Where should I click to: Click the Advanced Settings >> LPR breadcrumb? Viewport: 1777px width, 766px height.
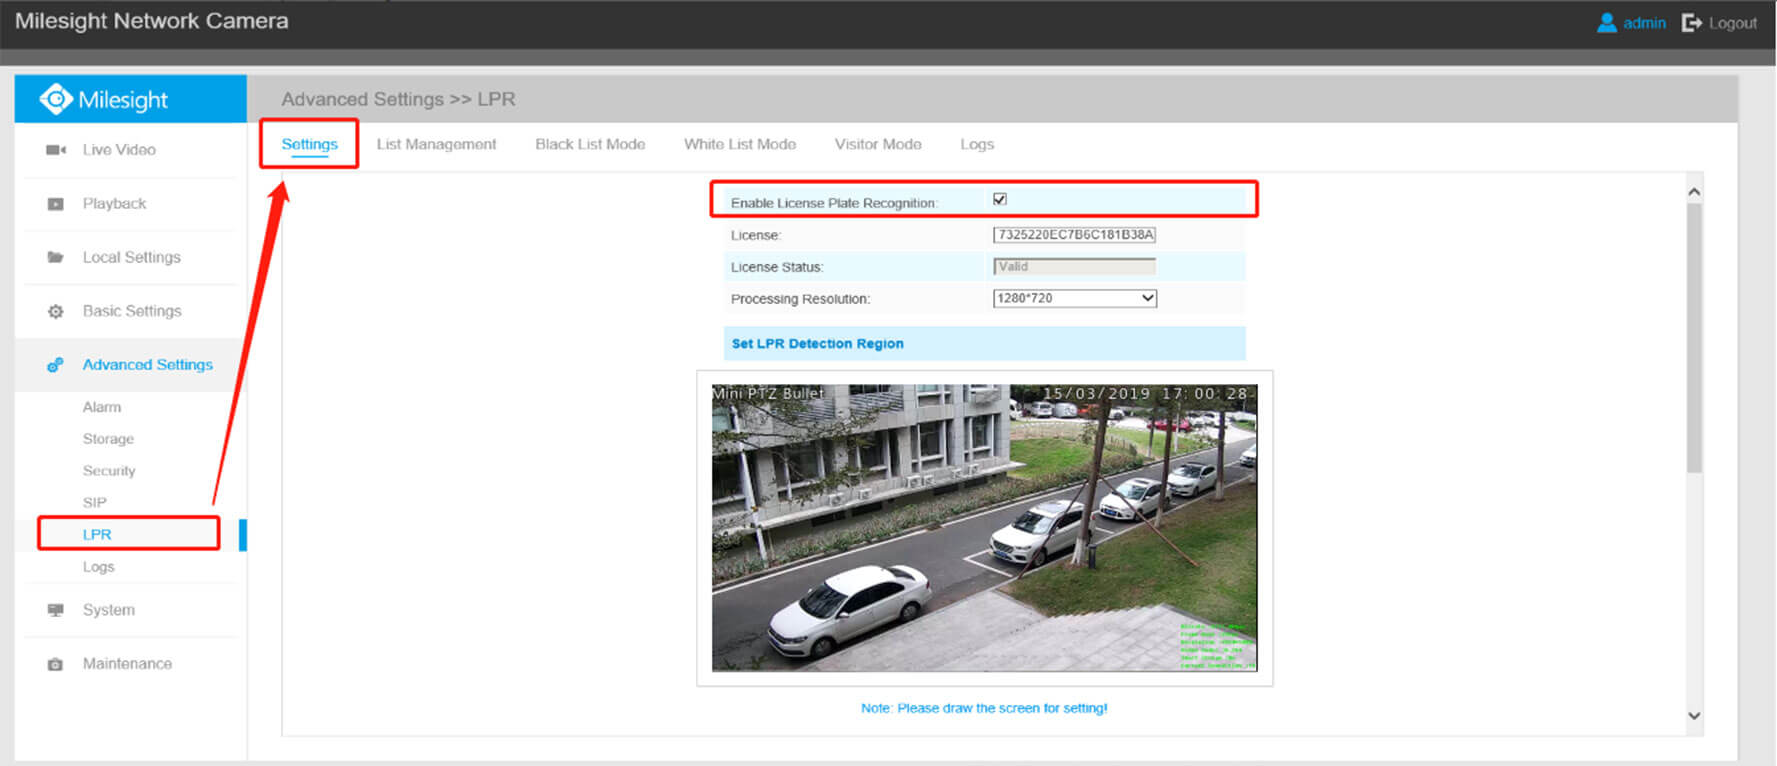[x=398, y=99]
